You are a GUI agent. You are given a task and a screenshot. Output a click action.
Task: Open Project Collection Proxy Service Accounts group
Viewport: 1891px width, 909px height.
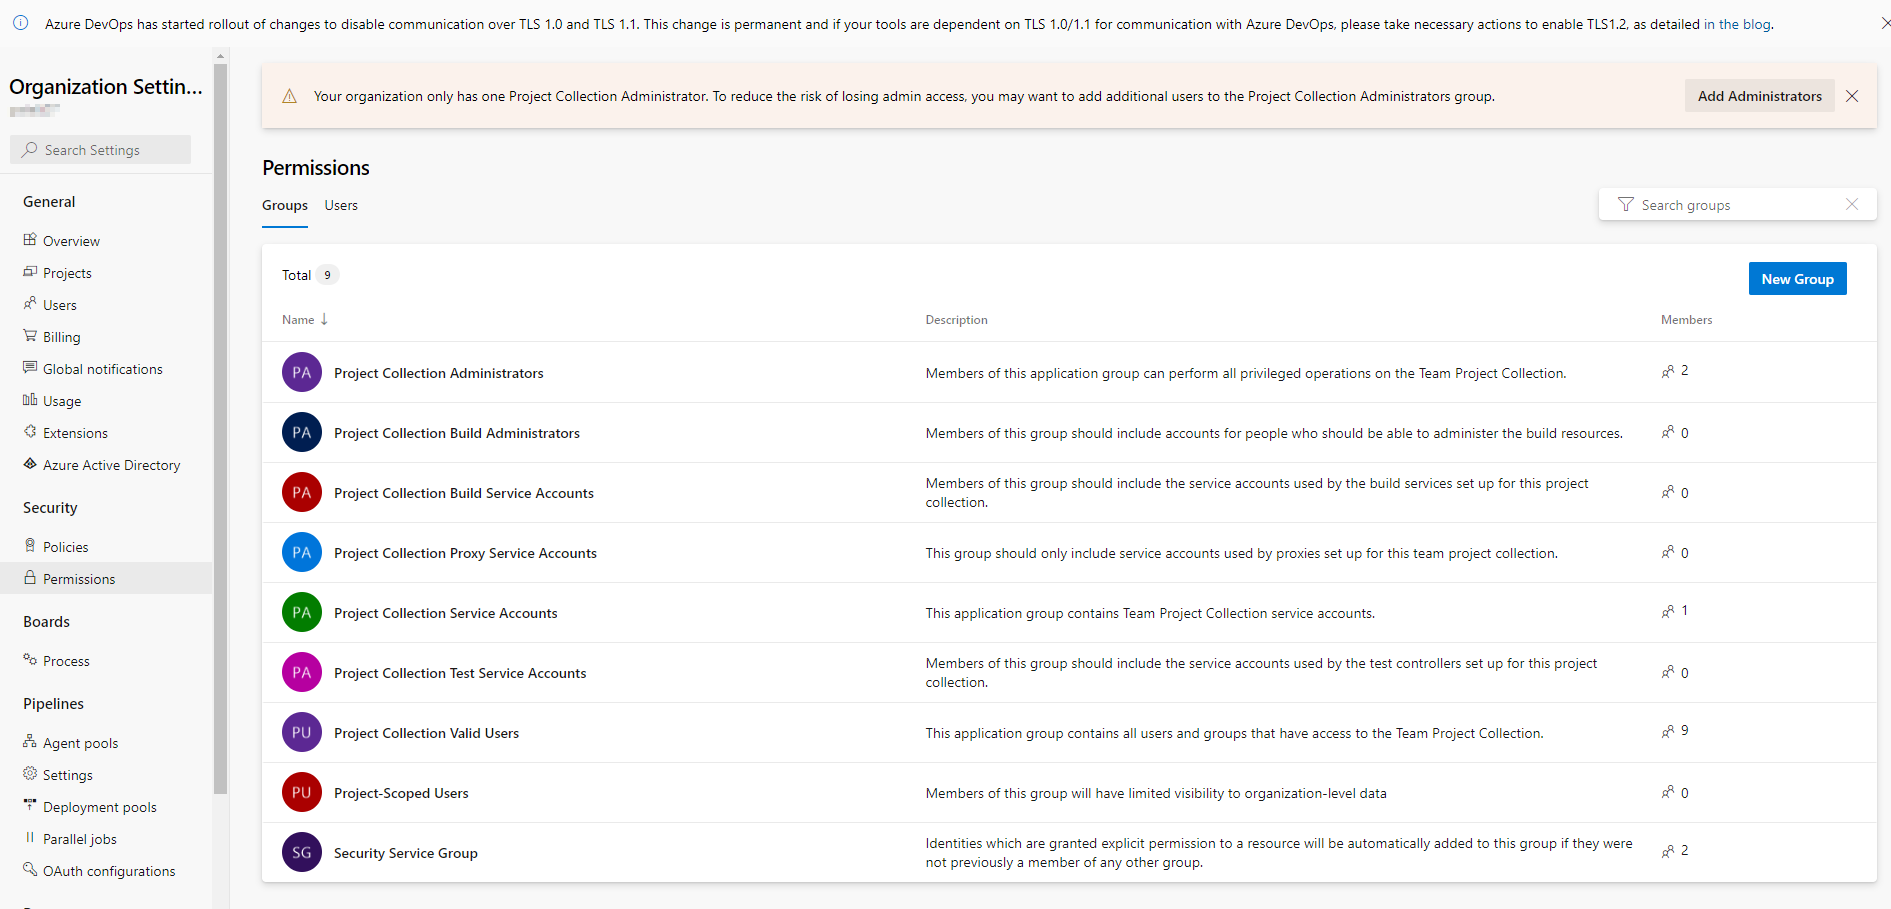(x=465, y=553)
